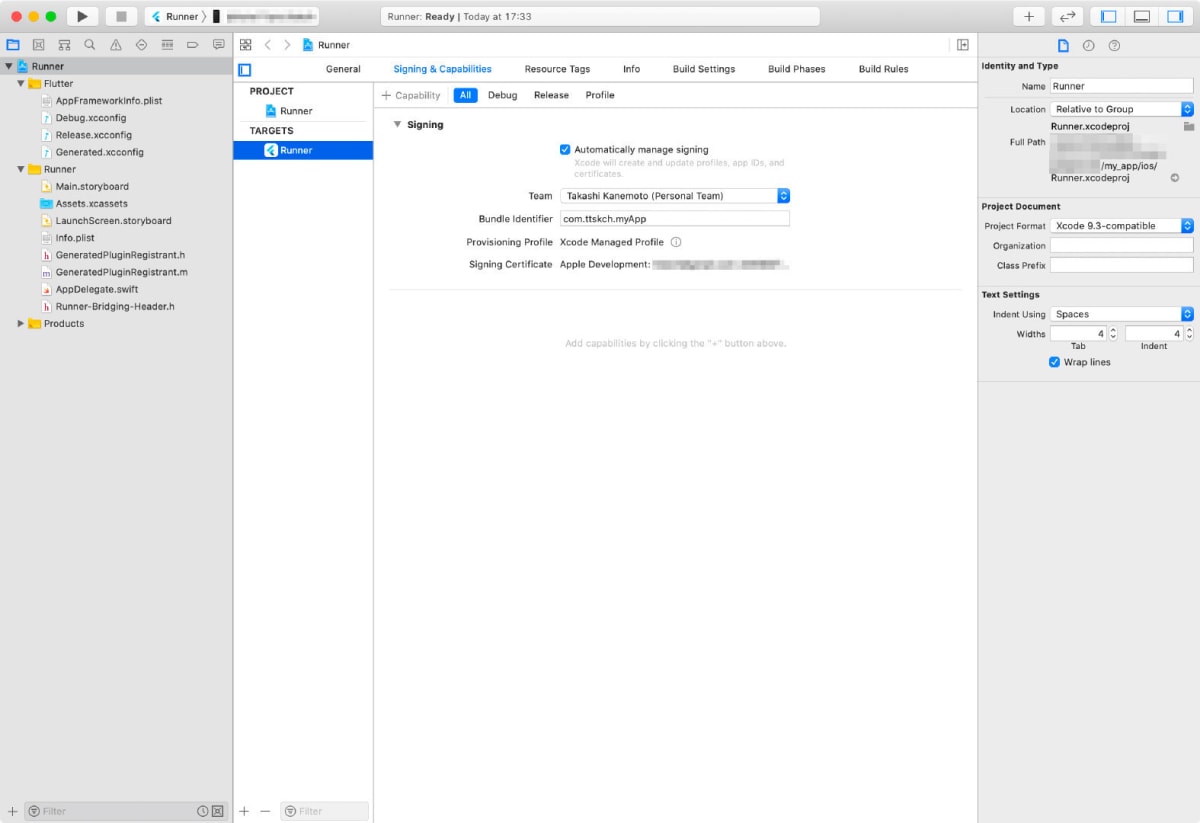Expand the Products group
The image size is (1200, 823).
coord(21,324)
